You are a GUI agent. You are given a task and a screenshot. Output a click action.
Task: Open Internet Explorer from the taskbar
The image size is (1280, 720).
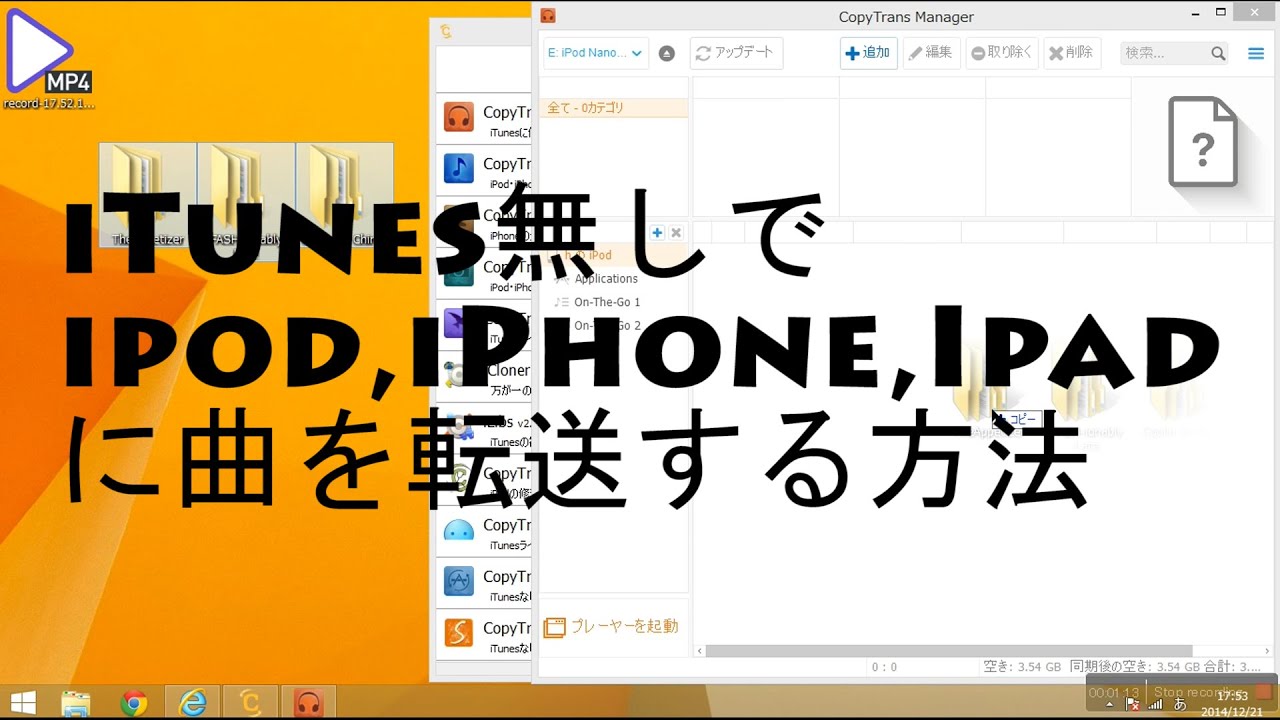coord(192,704)
